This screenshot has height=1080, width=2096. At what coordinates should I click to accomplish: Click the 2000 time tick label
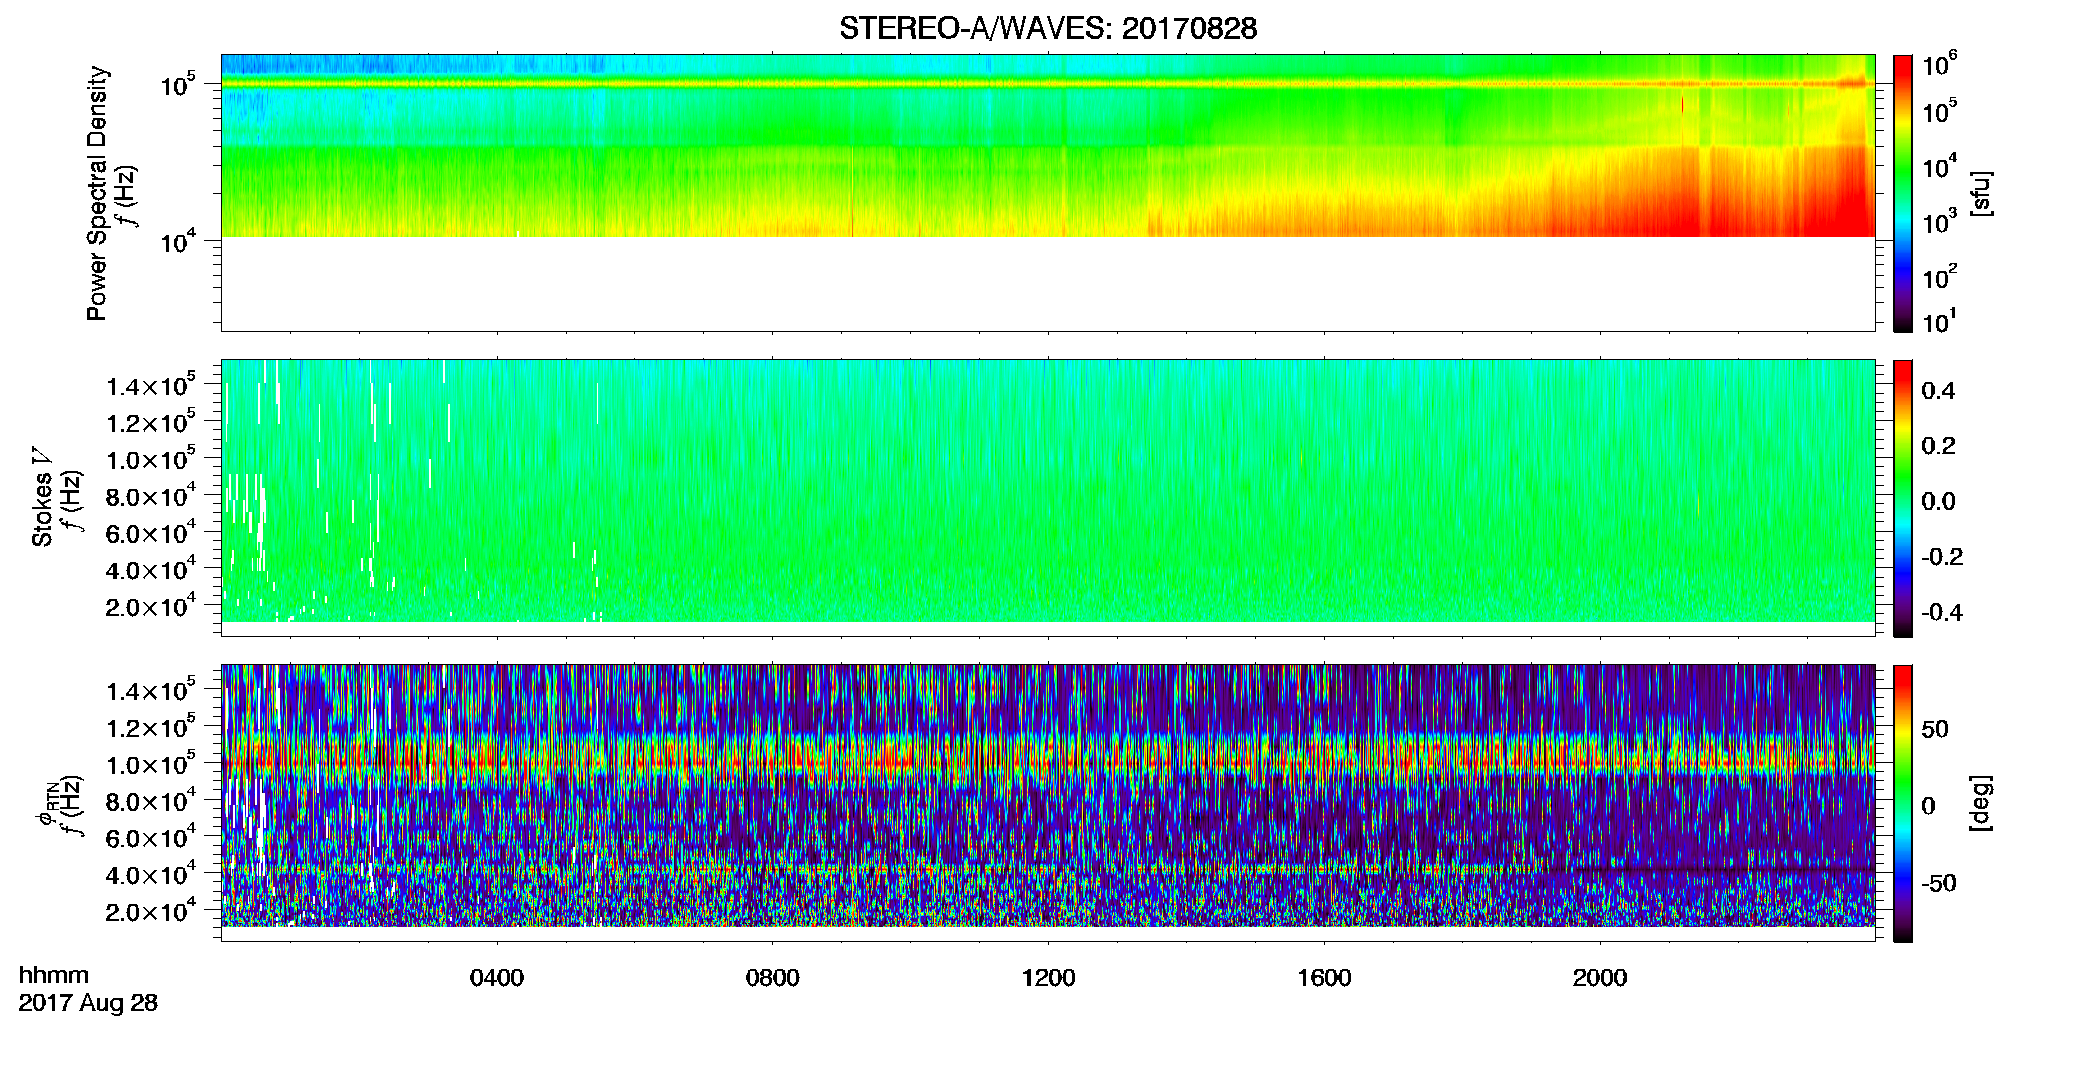pyautogui.click(x=1600, y=977)
